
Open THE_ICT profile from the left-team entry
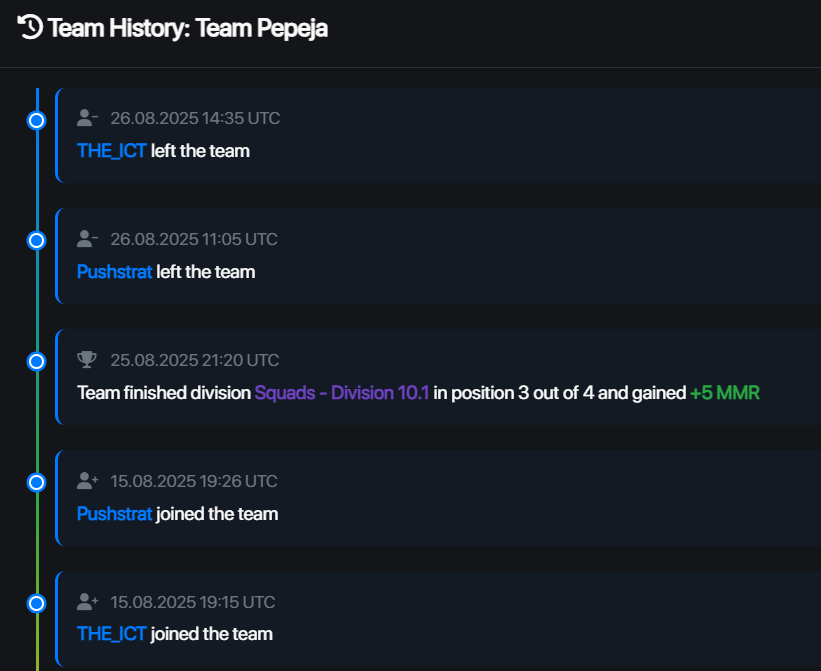pyautogui.click(x=112, y=151)
